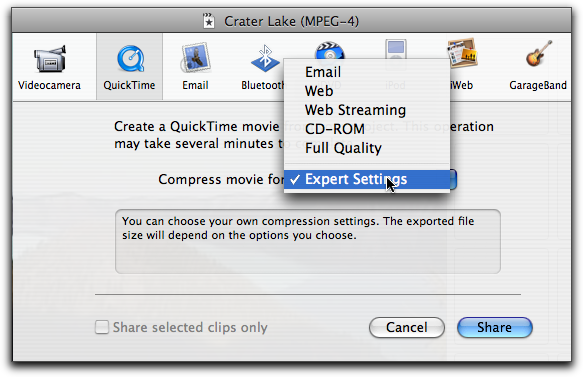The image size is (583, 377).
Task: Choose the QuickTime share icon
Action: point(130,59)
